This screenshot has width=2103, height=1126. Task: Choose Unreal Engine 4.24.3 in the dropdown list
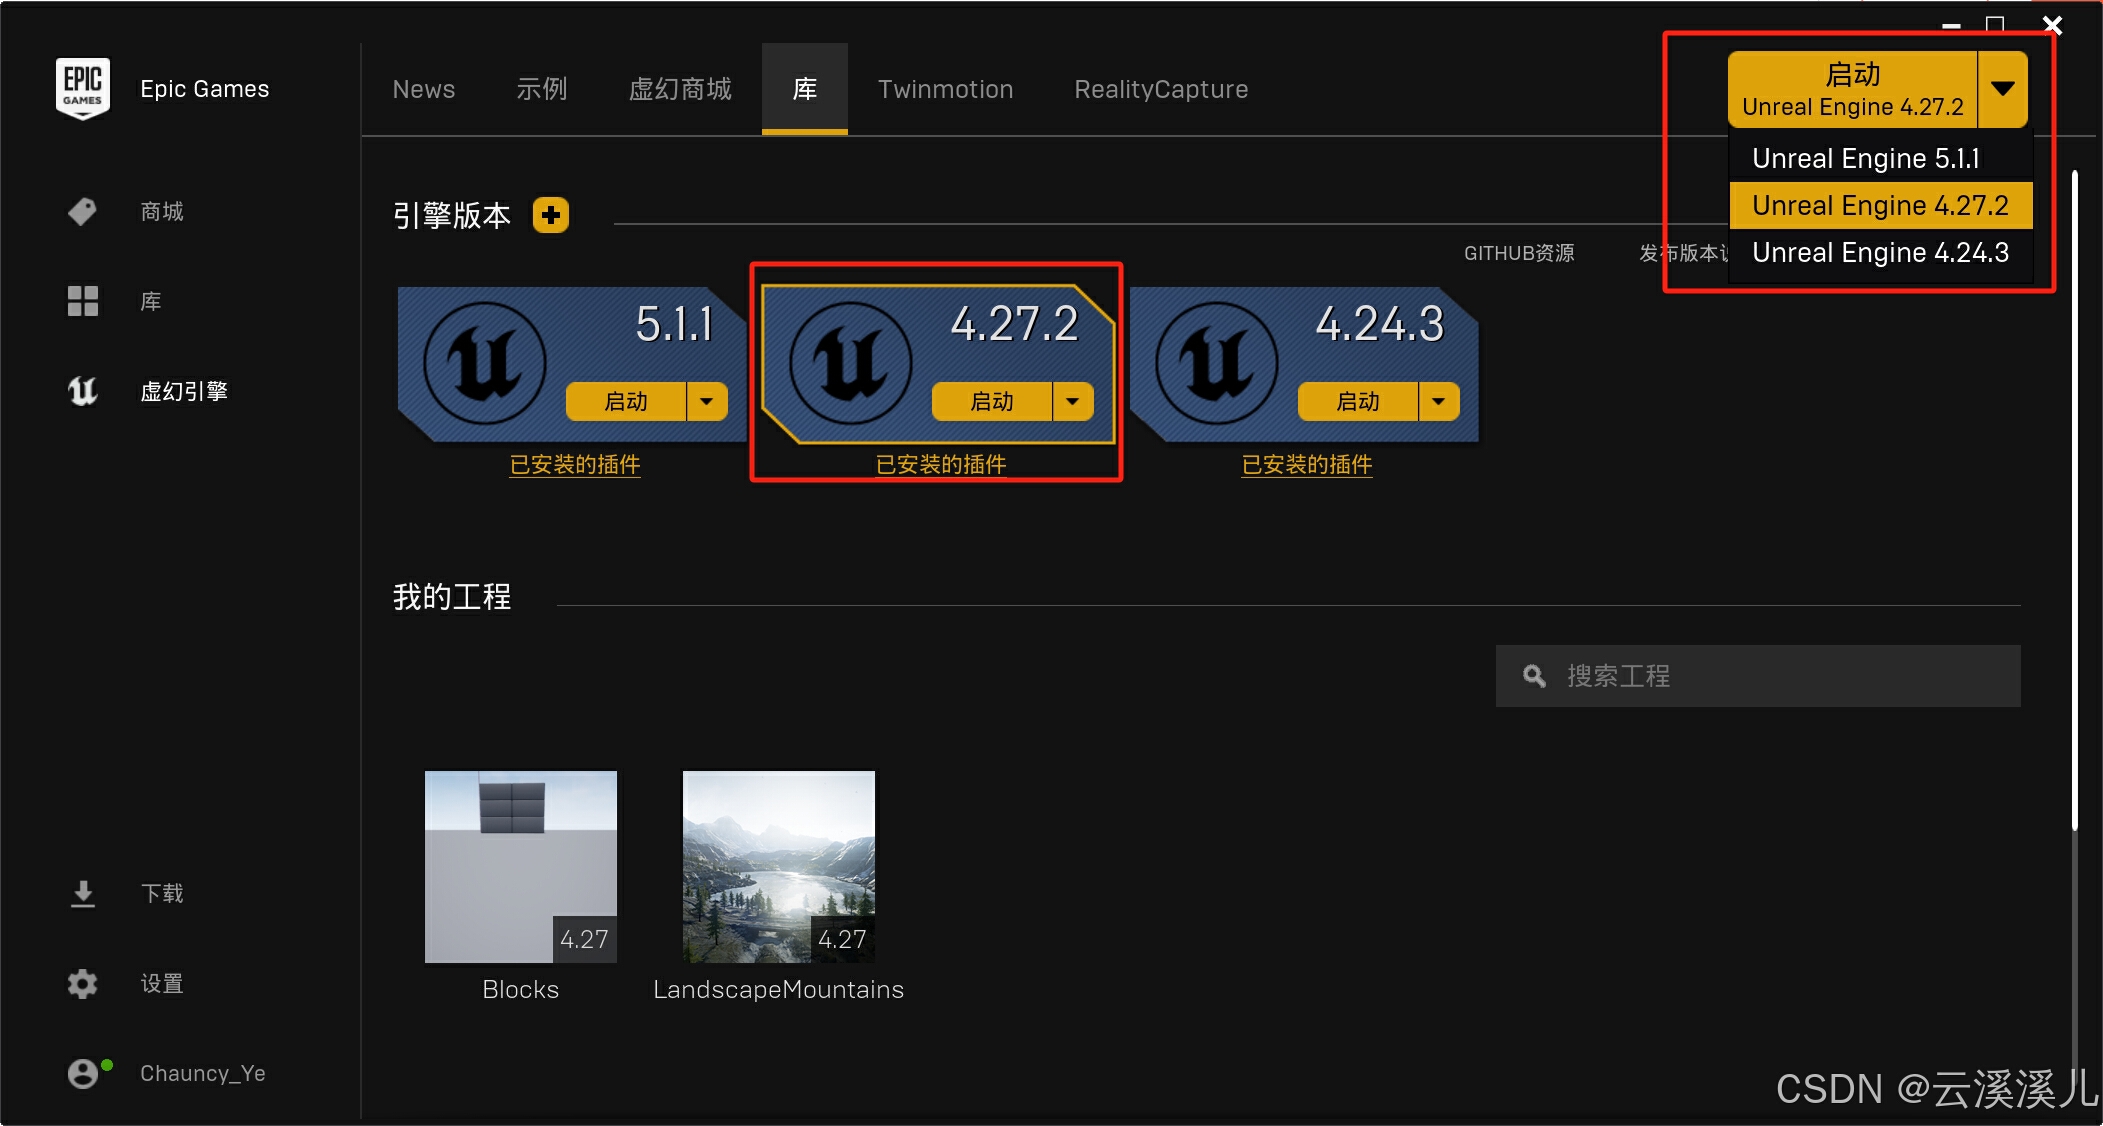point(1880,252)
